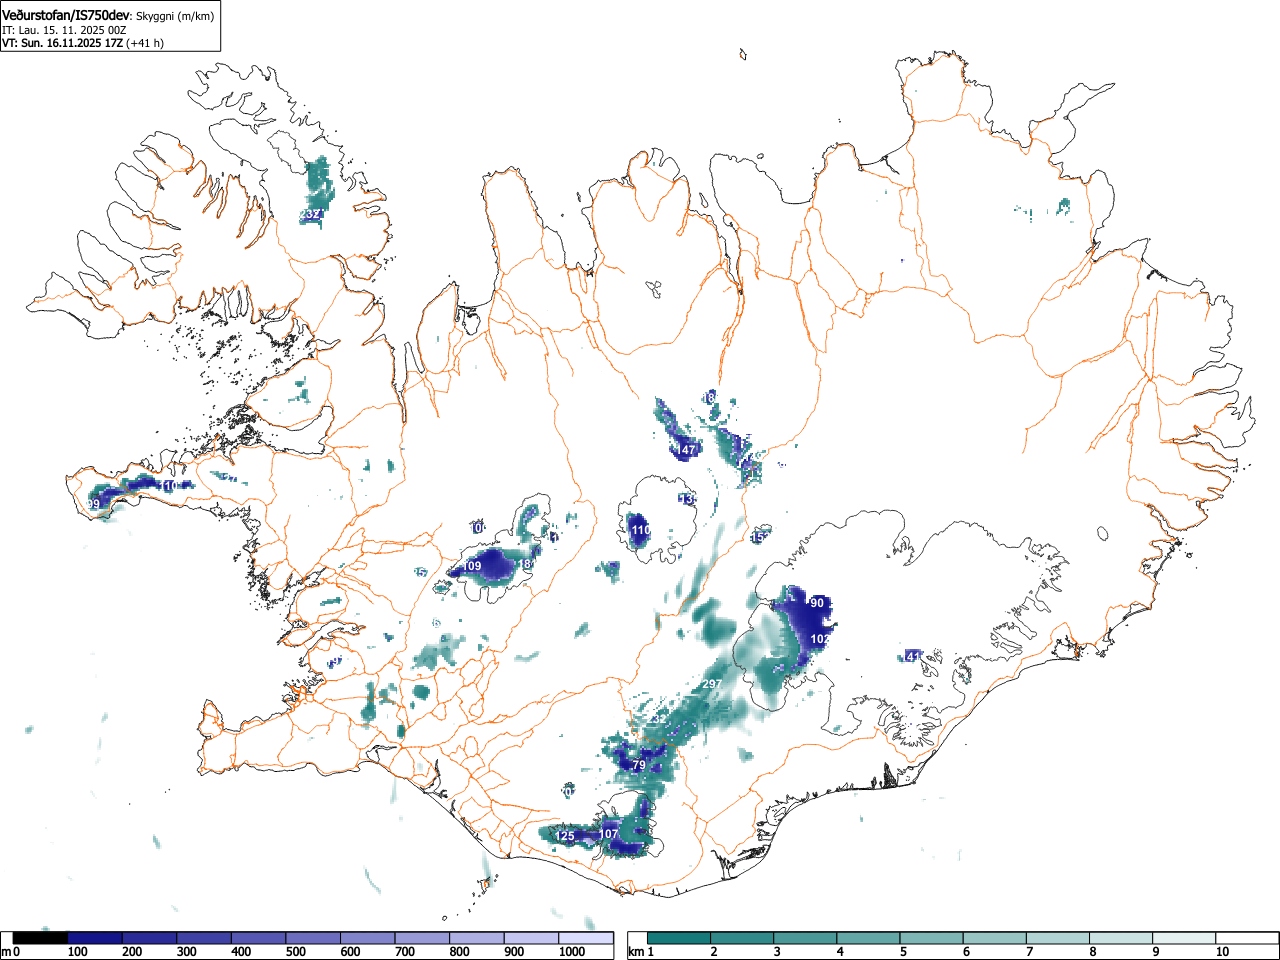Click the '297' visibility value on the map
The image size is (1280, 960).
point(712,685)
